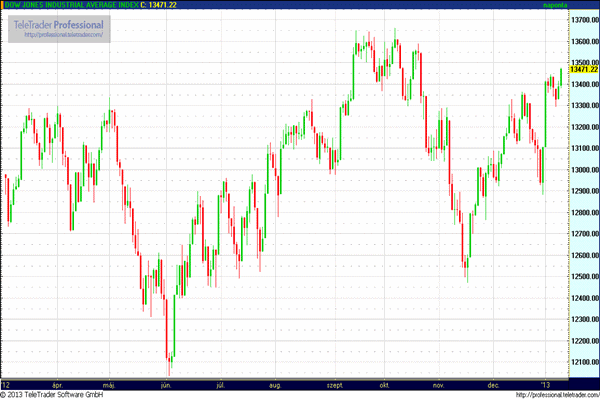
Task: Select the 'dec.' month marker on time axis
Action: pyautogui.click(x=493, y=383)
